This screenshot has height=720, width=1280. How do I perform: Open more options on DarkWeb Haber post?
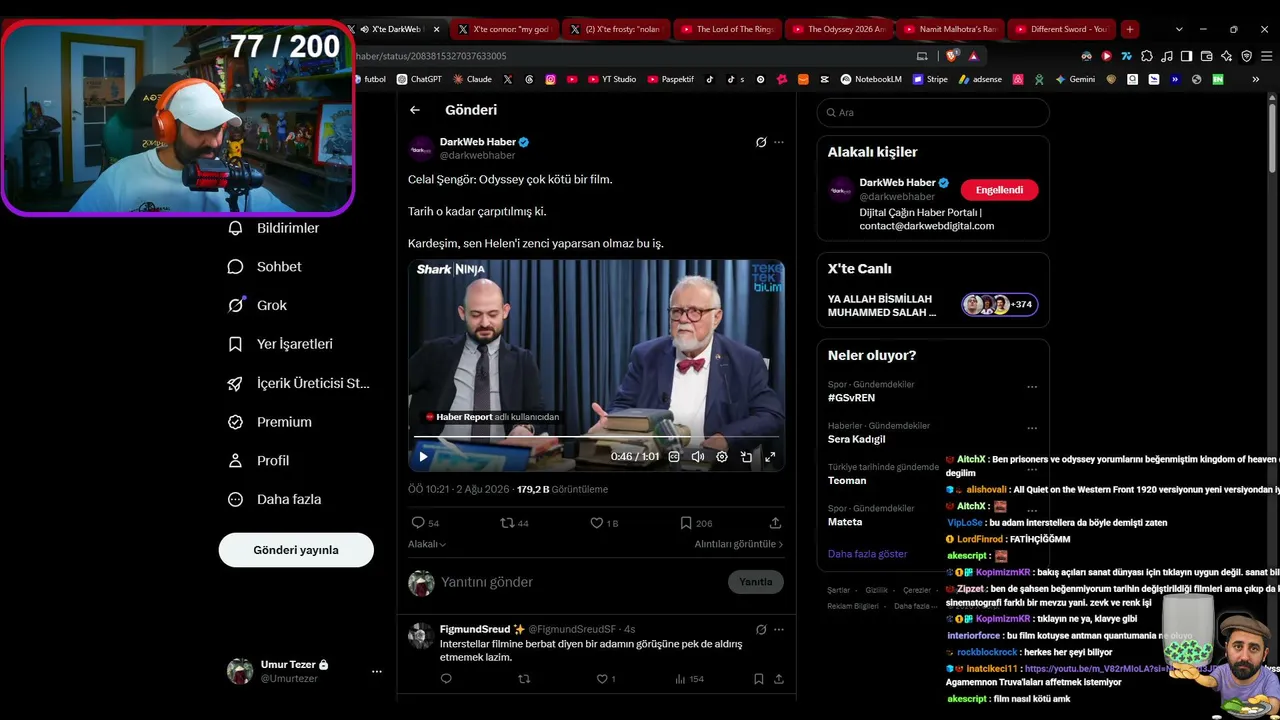point(779,142)
